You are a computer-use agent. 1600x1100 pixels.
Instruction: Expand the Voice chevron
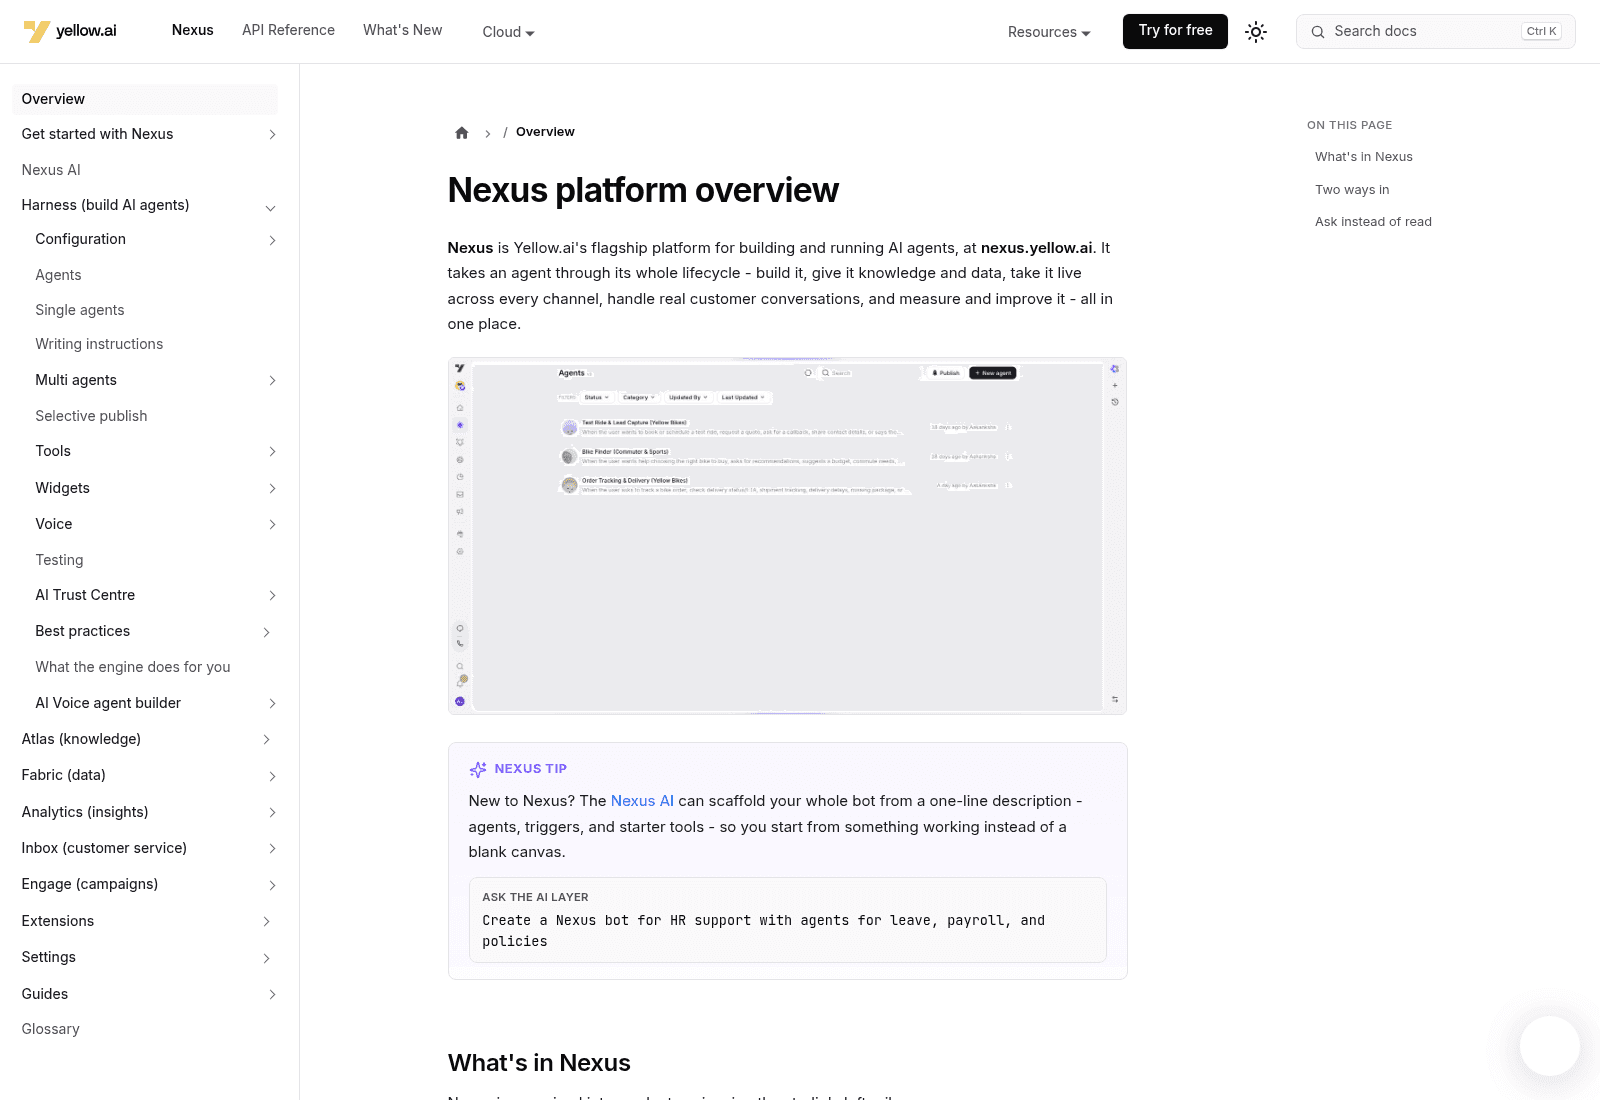pyautogui.click(x=272, y=524)
